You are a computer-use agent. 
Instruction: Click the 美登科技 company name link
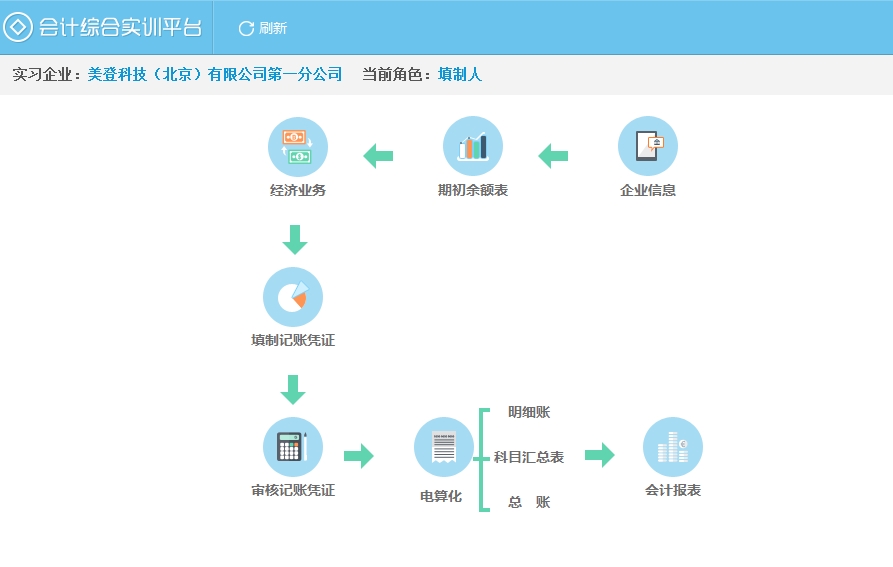pos(215,74)
